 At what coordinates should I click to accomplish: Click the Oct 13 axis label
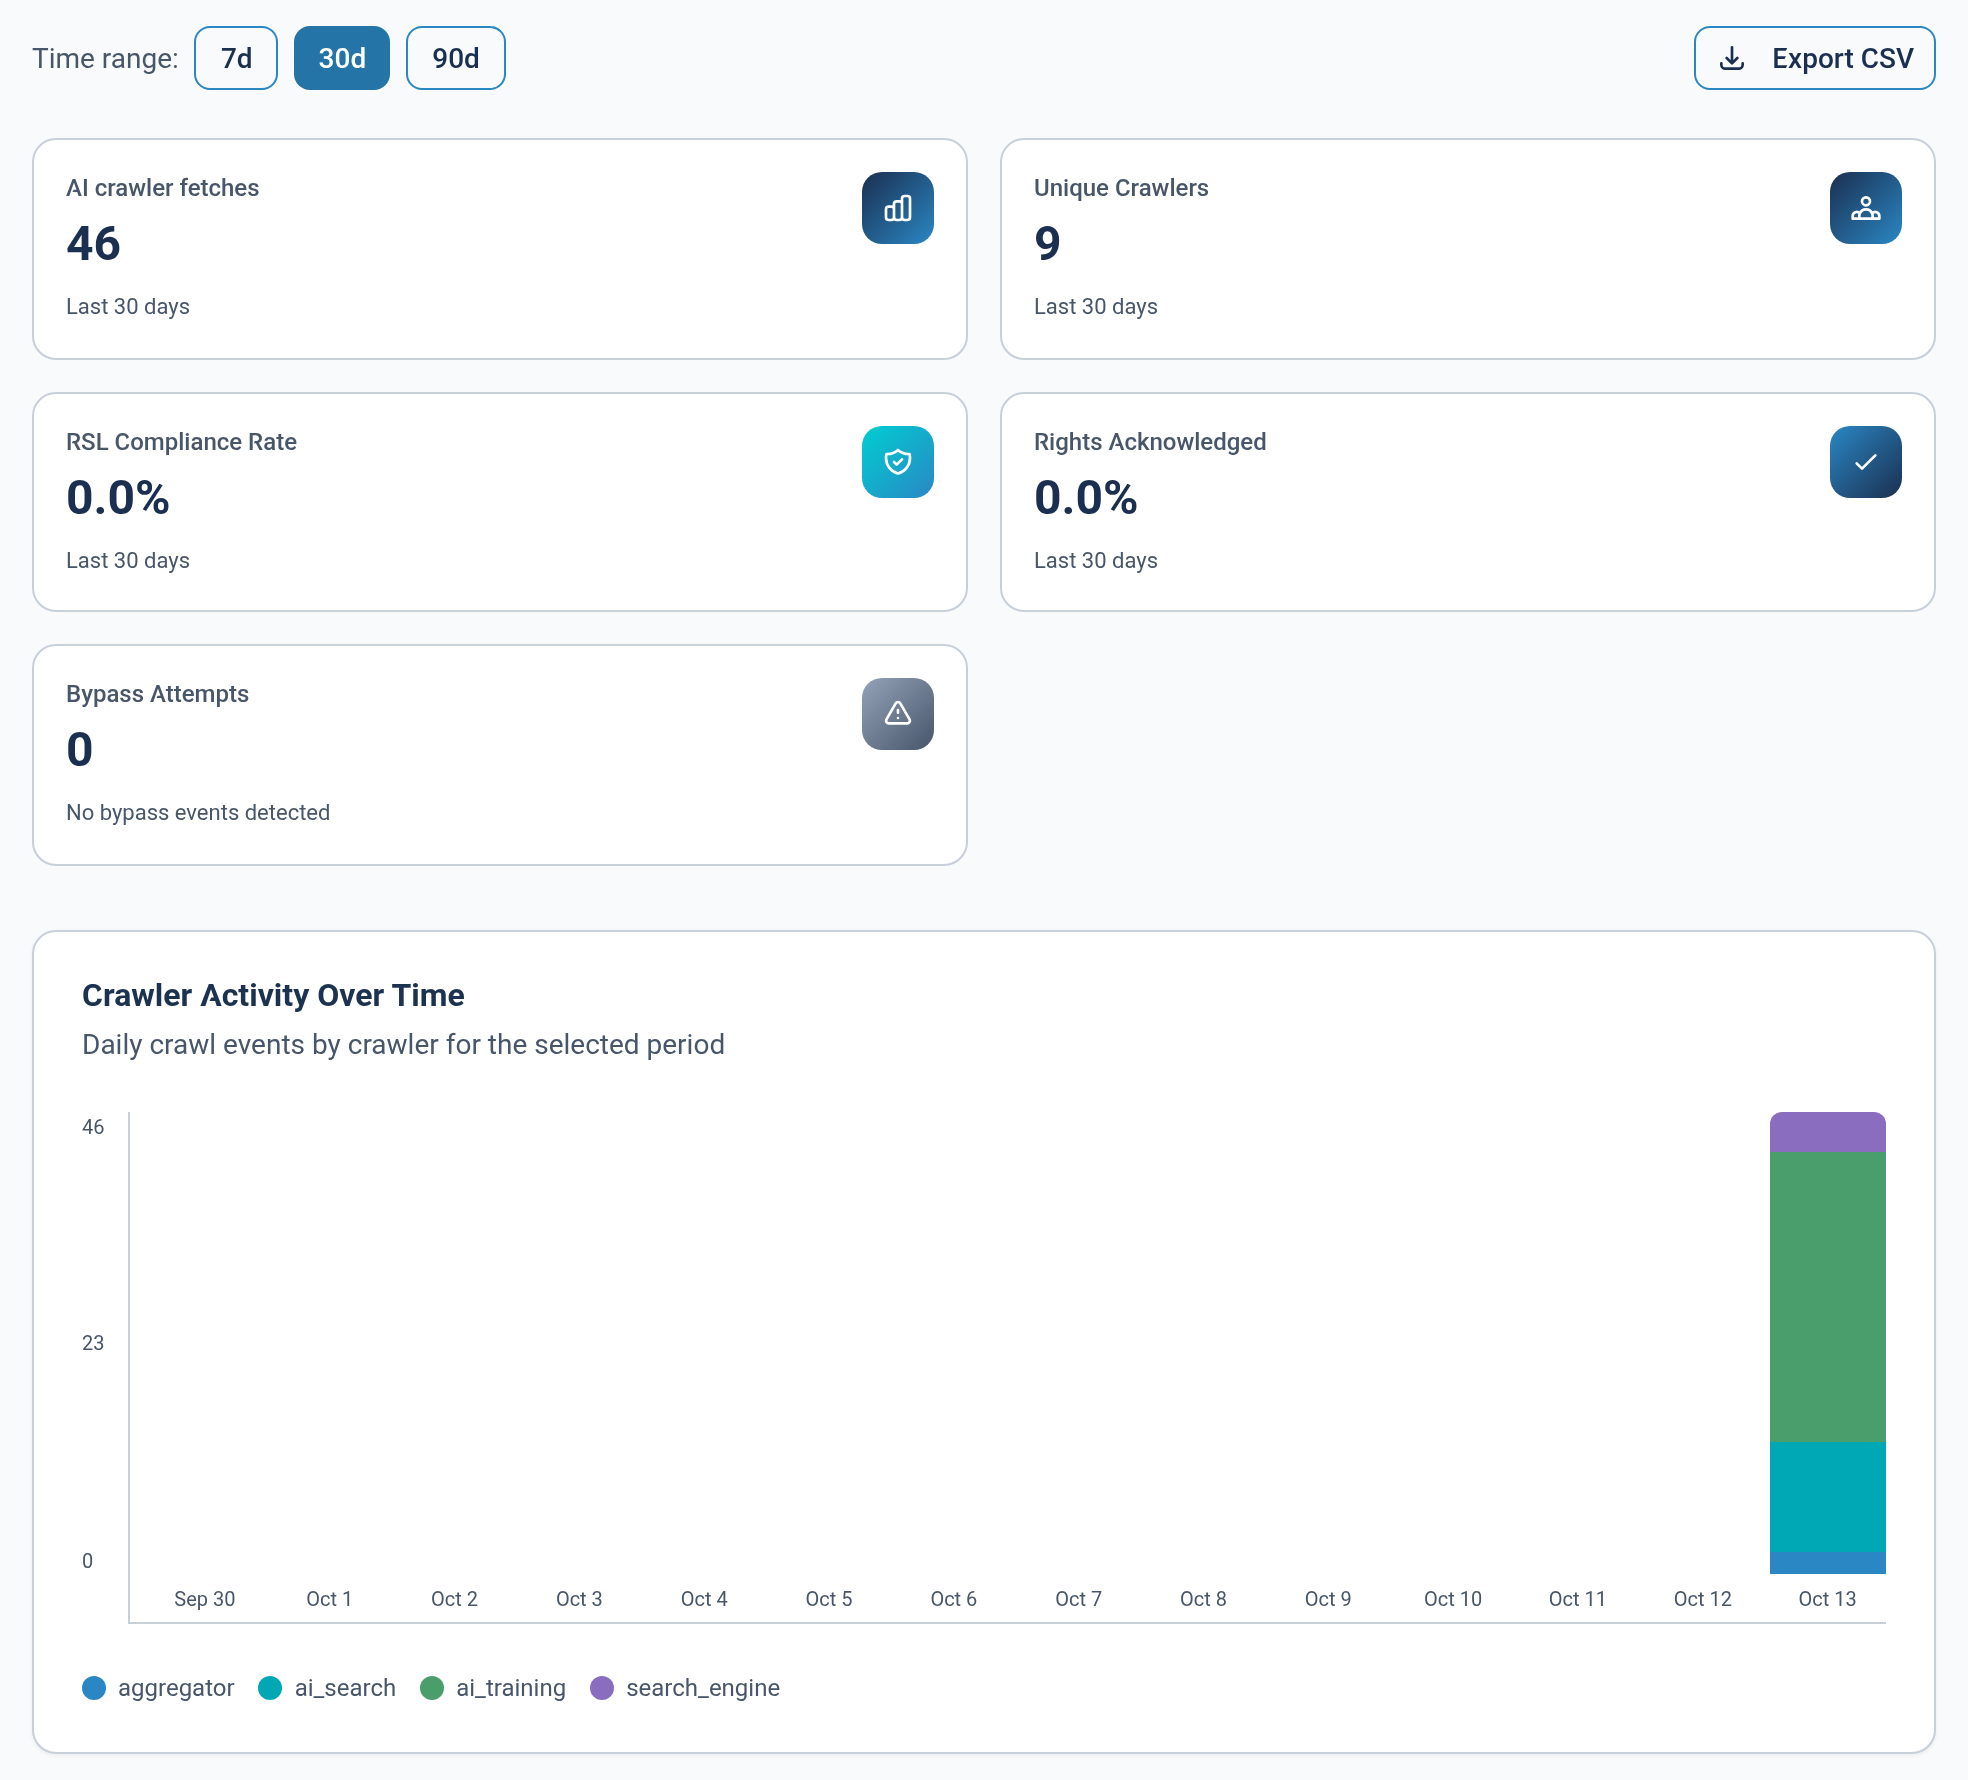click(x=1827, y=1599)
